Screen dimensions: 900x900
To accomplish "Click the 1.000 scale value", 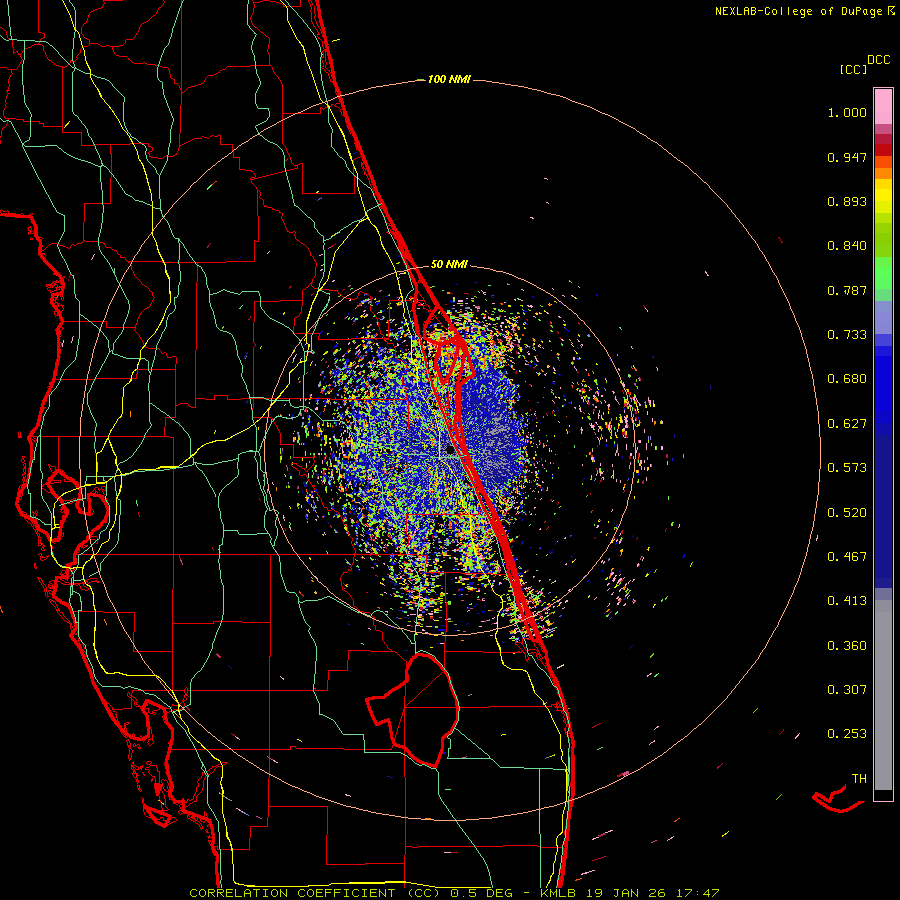I will click(847, 112).
